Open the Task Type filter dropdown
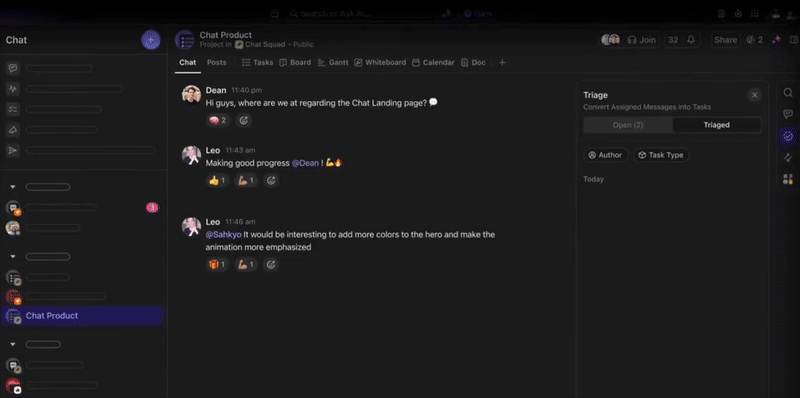 [661, 155]
